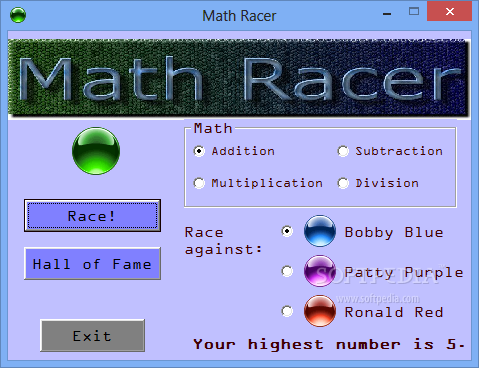
Task: Click the large green player ball
Action: (96, 151)
